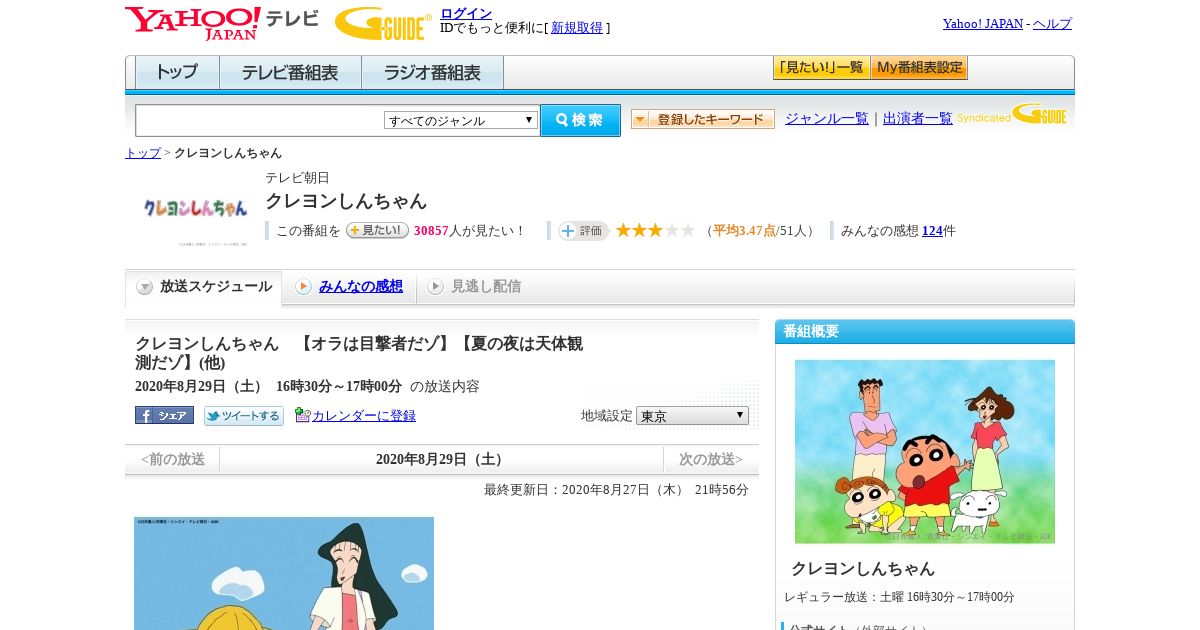Image resolution: width=1200 pixels, height=630 pixels.
Task: Click the Facebook シェア button
Action: pyautogui.click(x=164, y=415)
